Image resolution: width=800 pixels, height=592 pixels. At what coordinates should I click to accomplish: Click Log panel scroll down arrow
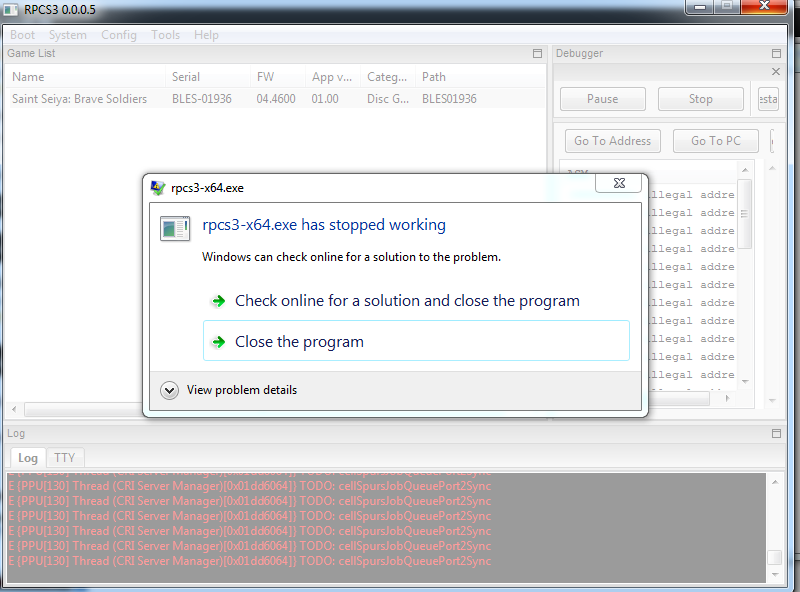pos(775,575)
